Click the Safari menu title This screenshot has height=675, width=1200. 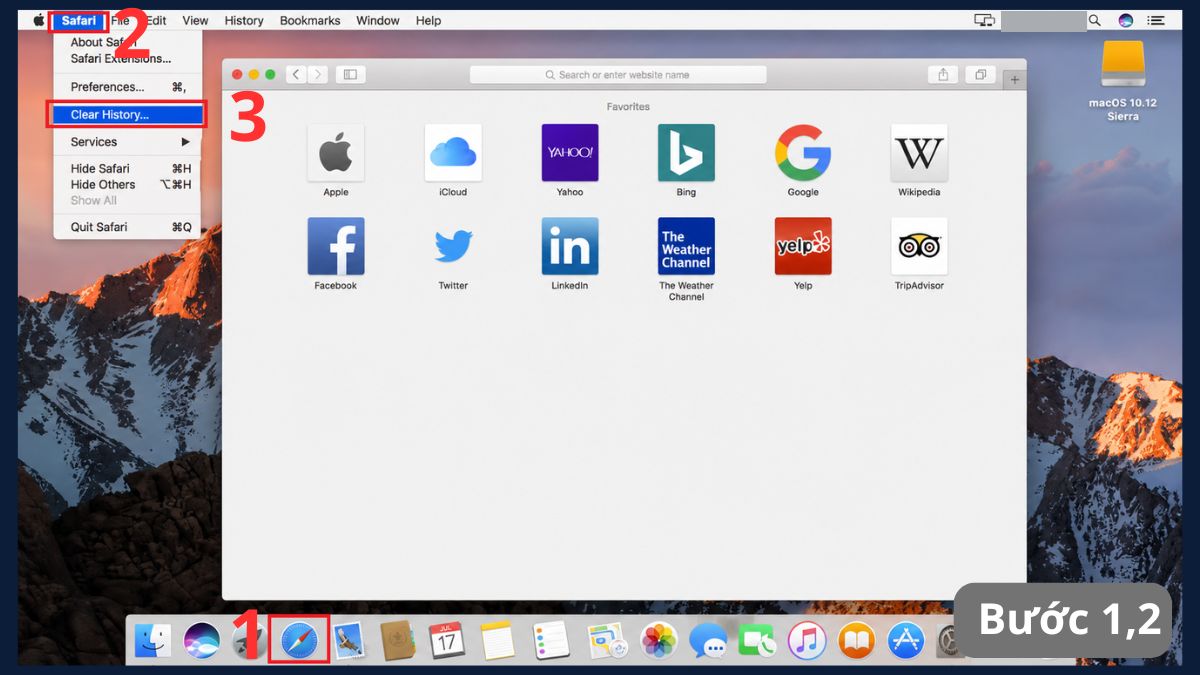tap(79, 20)
